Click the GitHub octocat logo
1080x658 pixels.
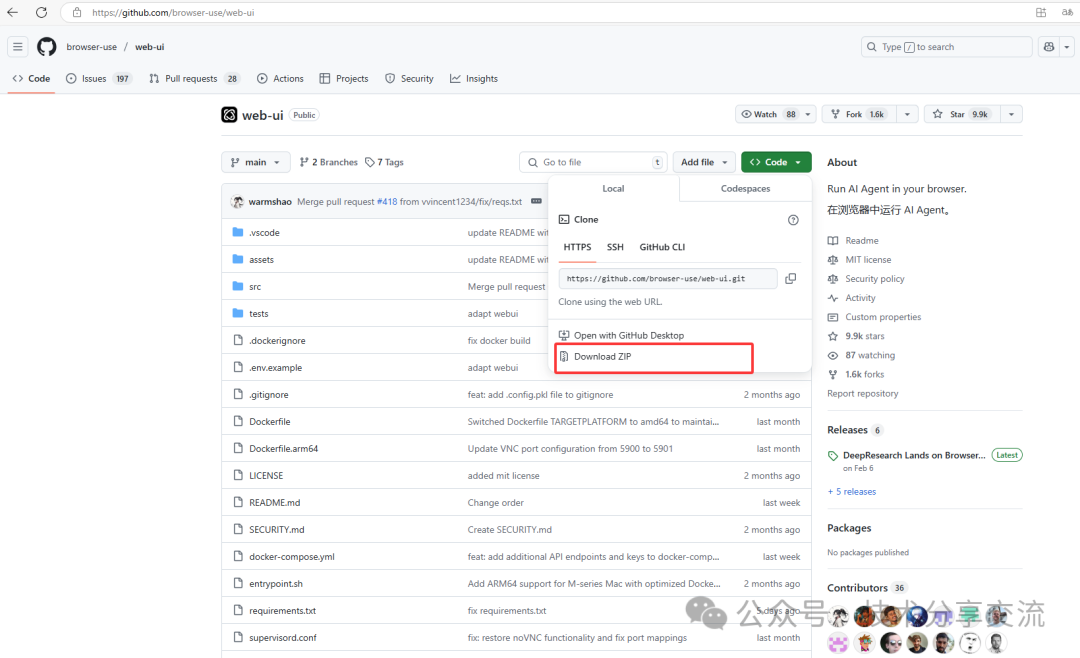click(x=47, y=47)
